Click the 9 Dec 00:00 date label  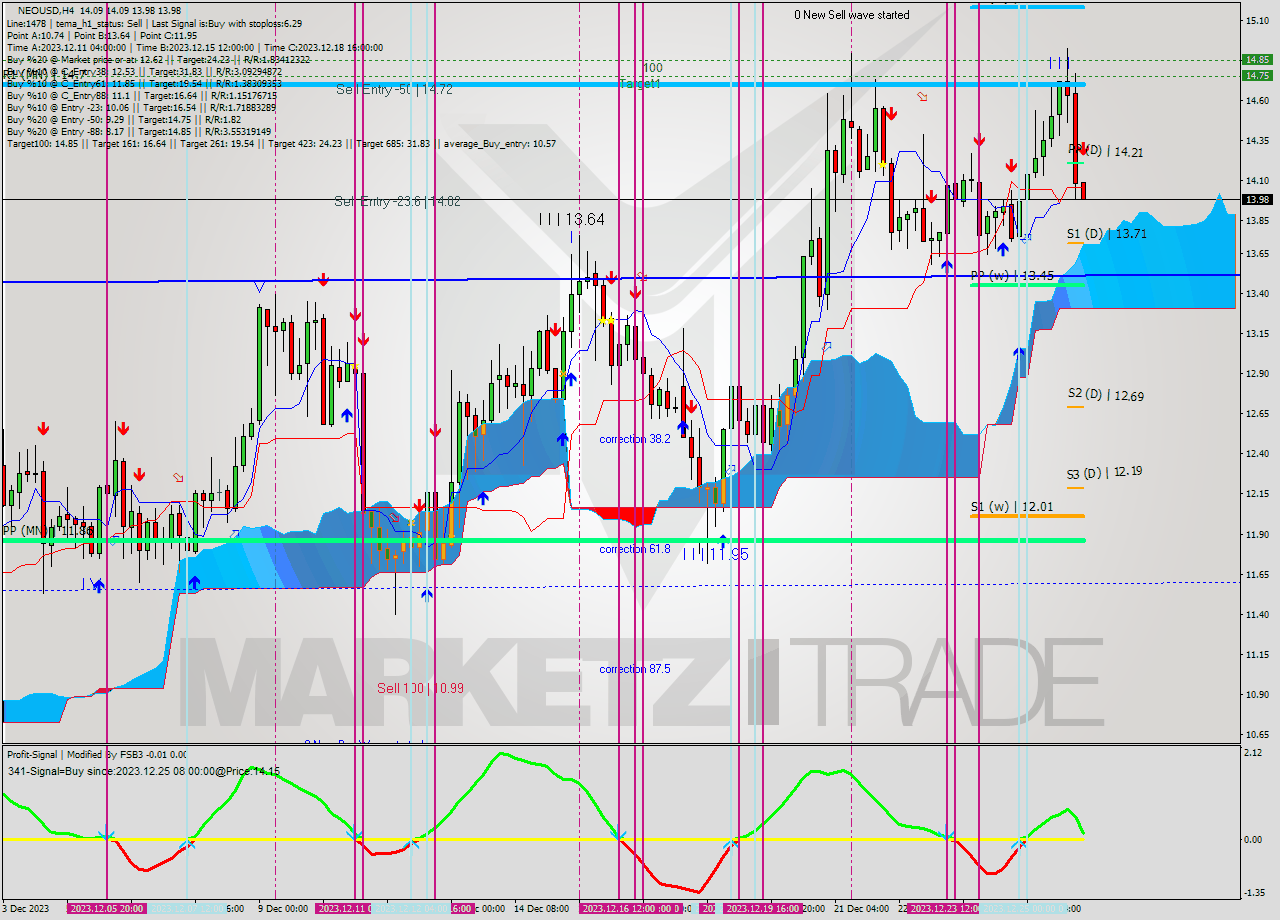[x=282, y=909]
